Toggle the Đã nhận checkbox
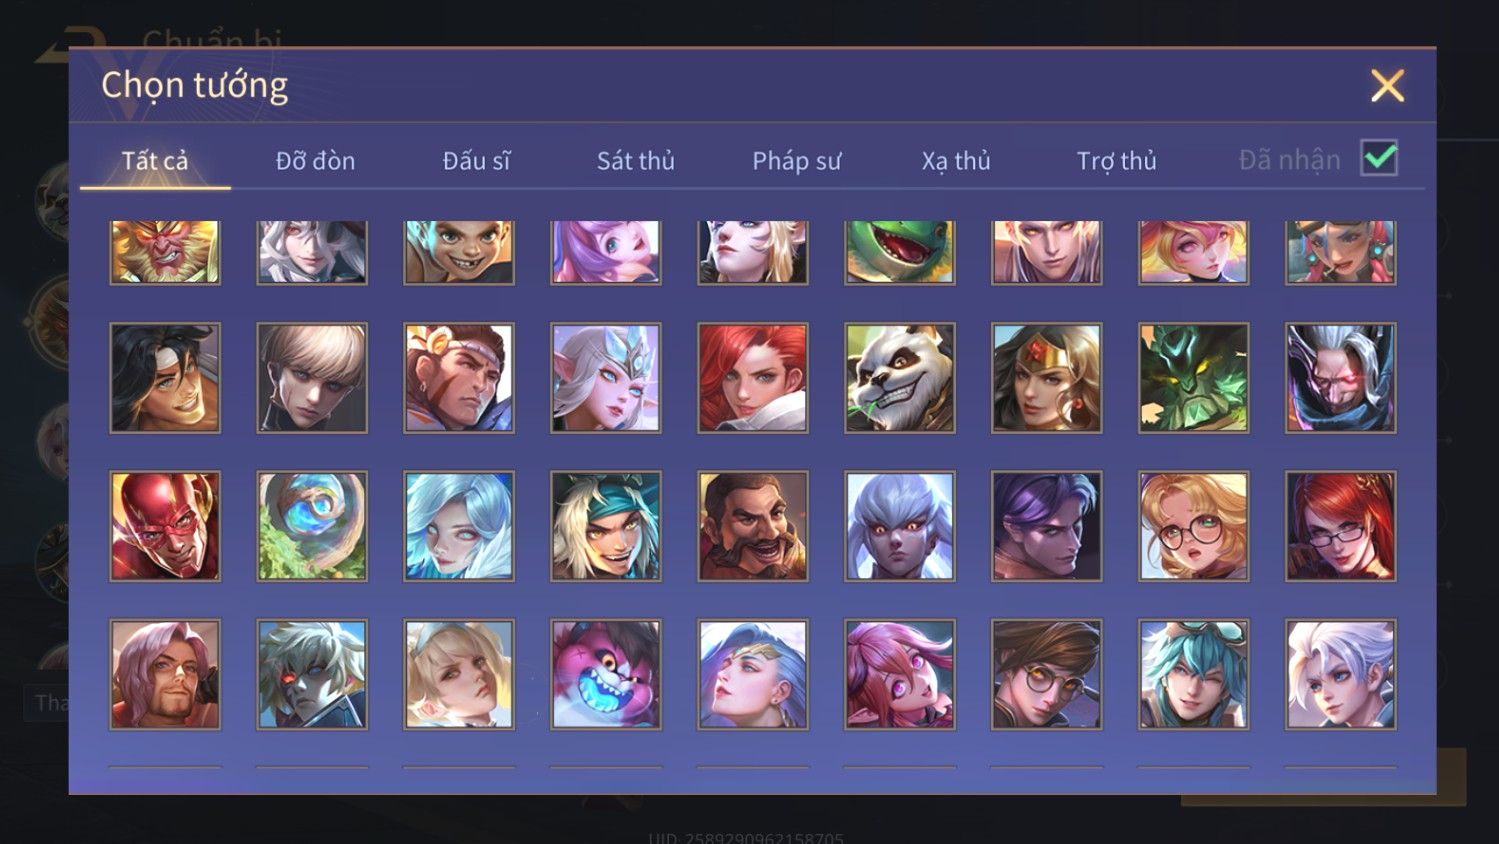This screenshot has height=844, width=1499. [x=1379, y=158]
